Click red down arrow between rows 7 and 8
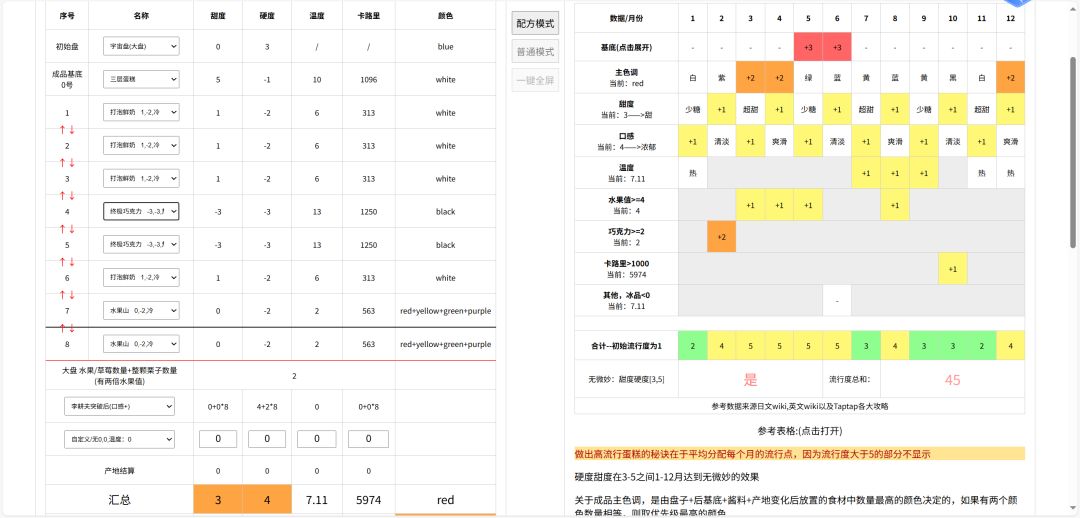The width and height of the screenshot is (1080, 518). (72, 327)
